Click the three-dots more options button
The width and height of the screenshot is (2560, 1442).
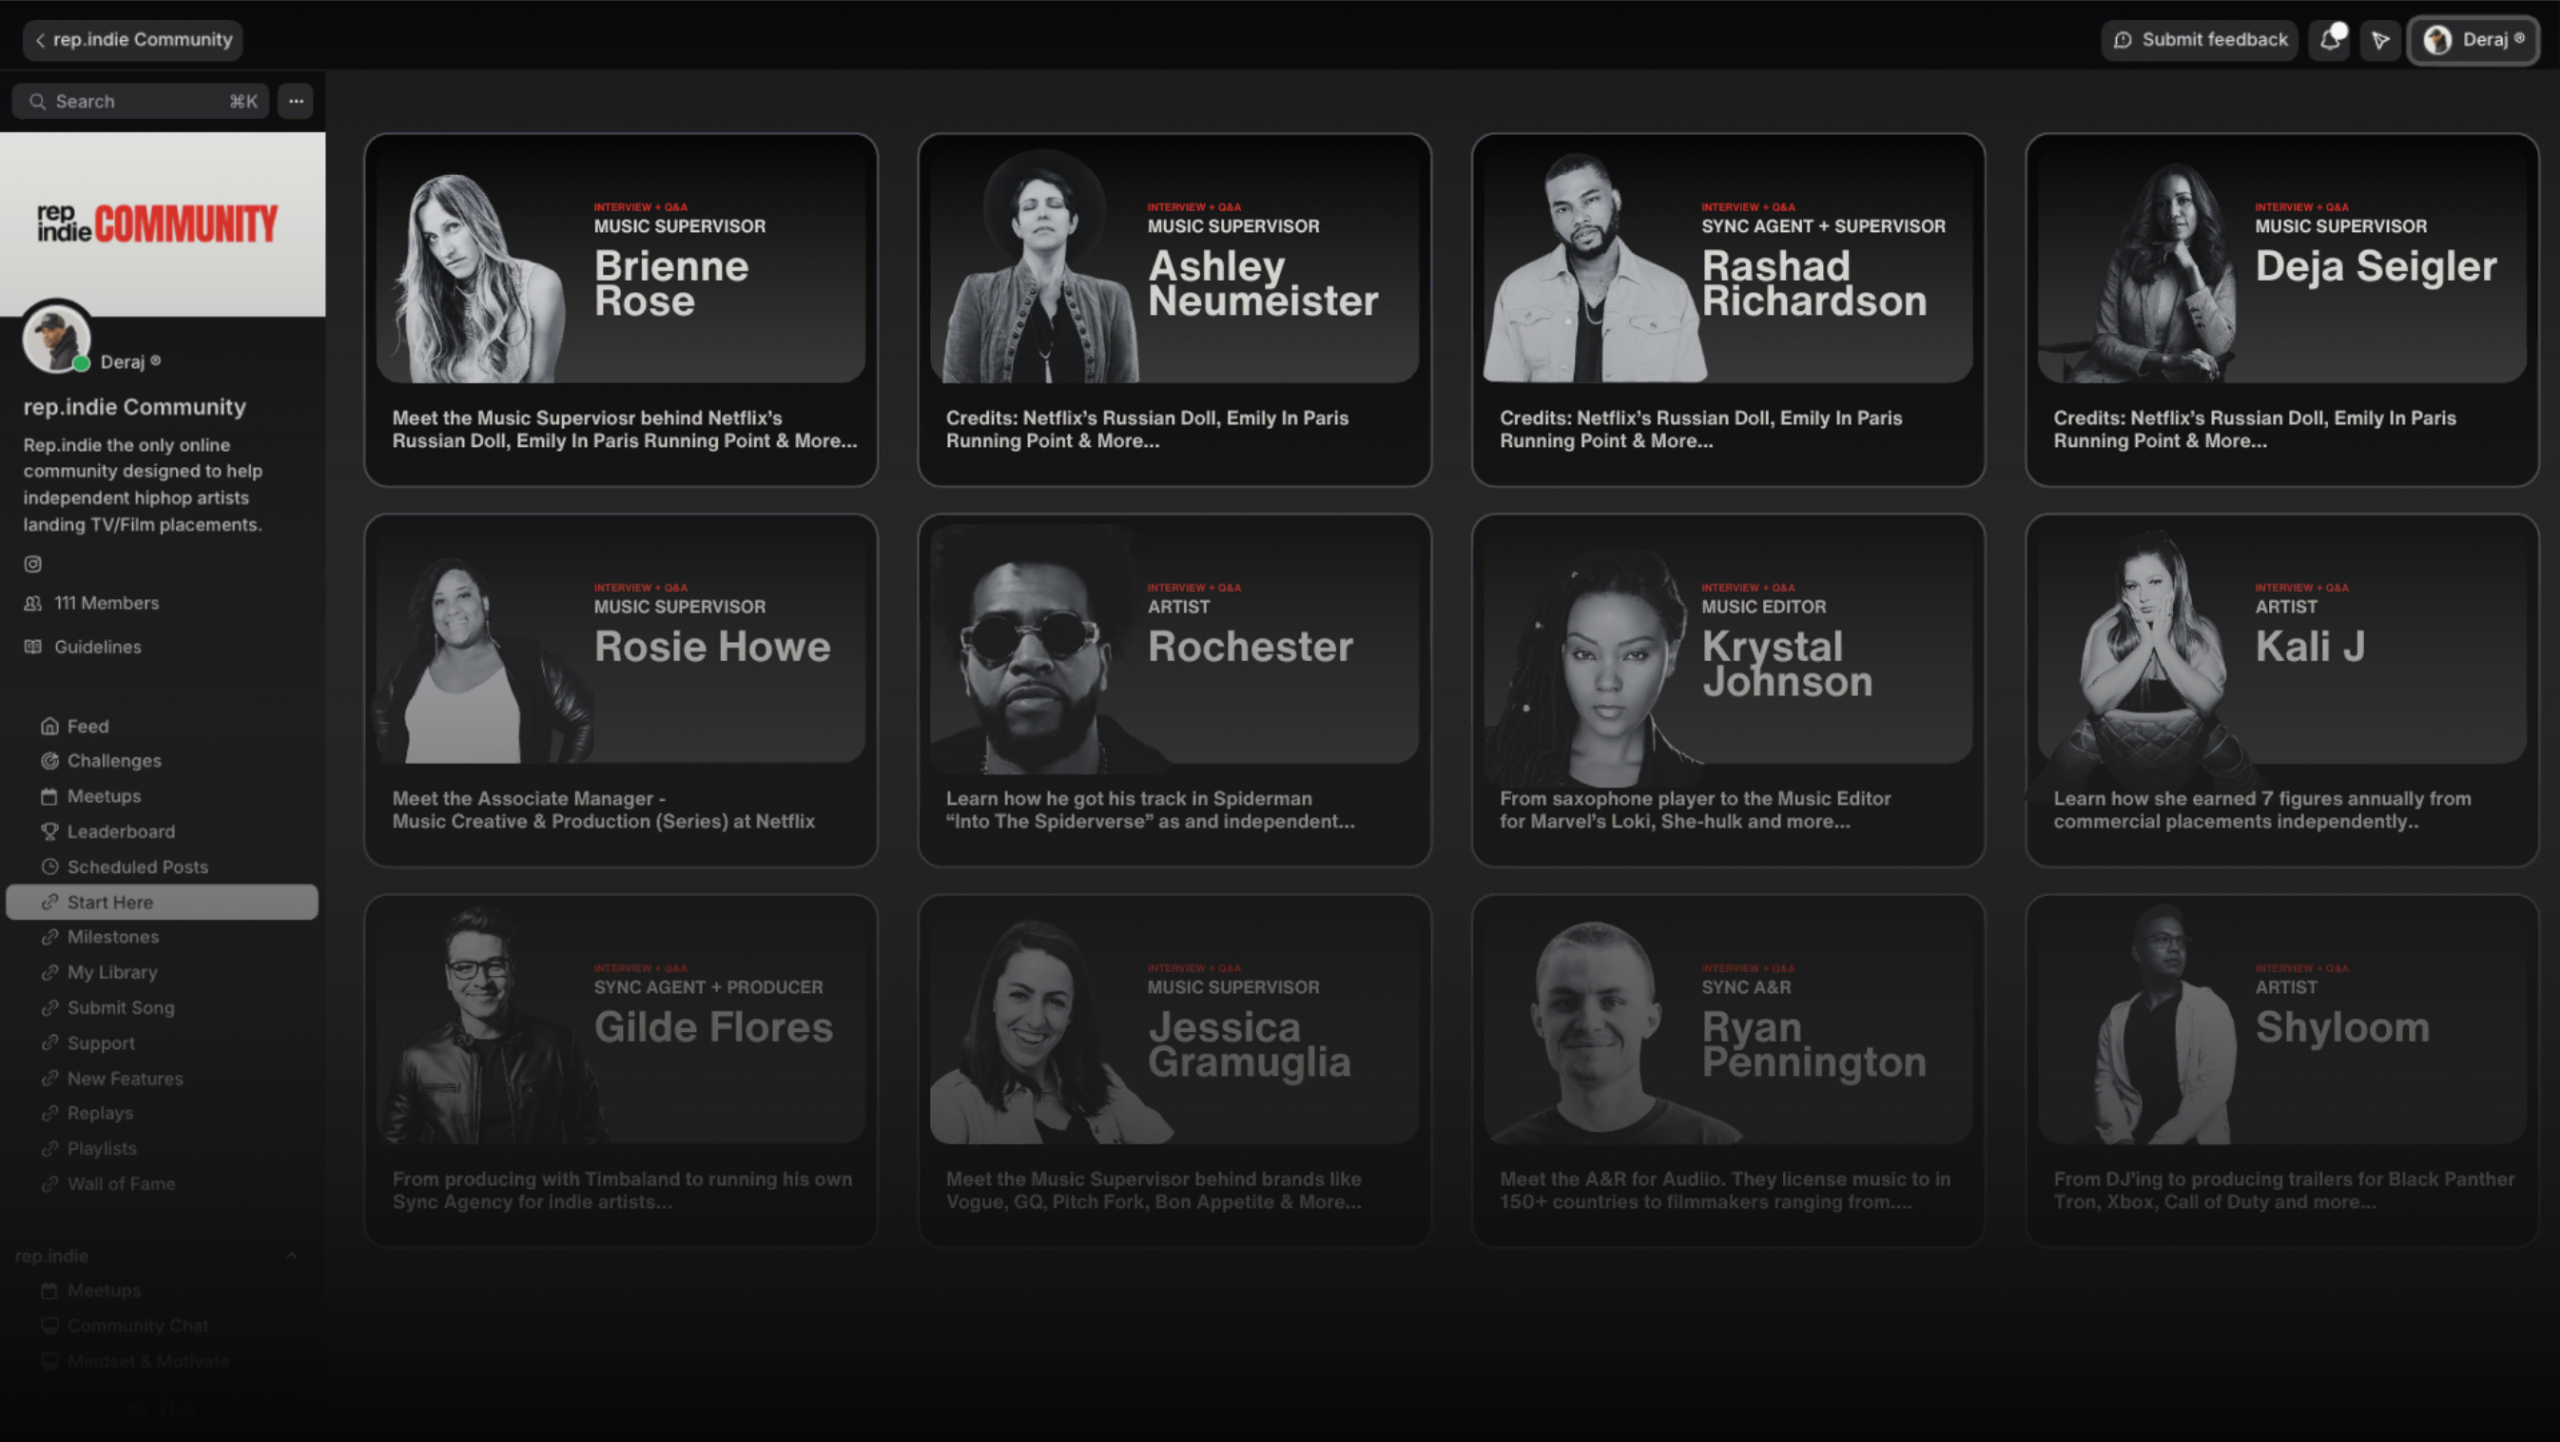coord(296,101)
